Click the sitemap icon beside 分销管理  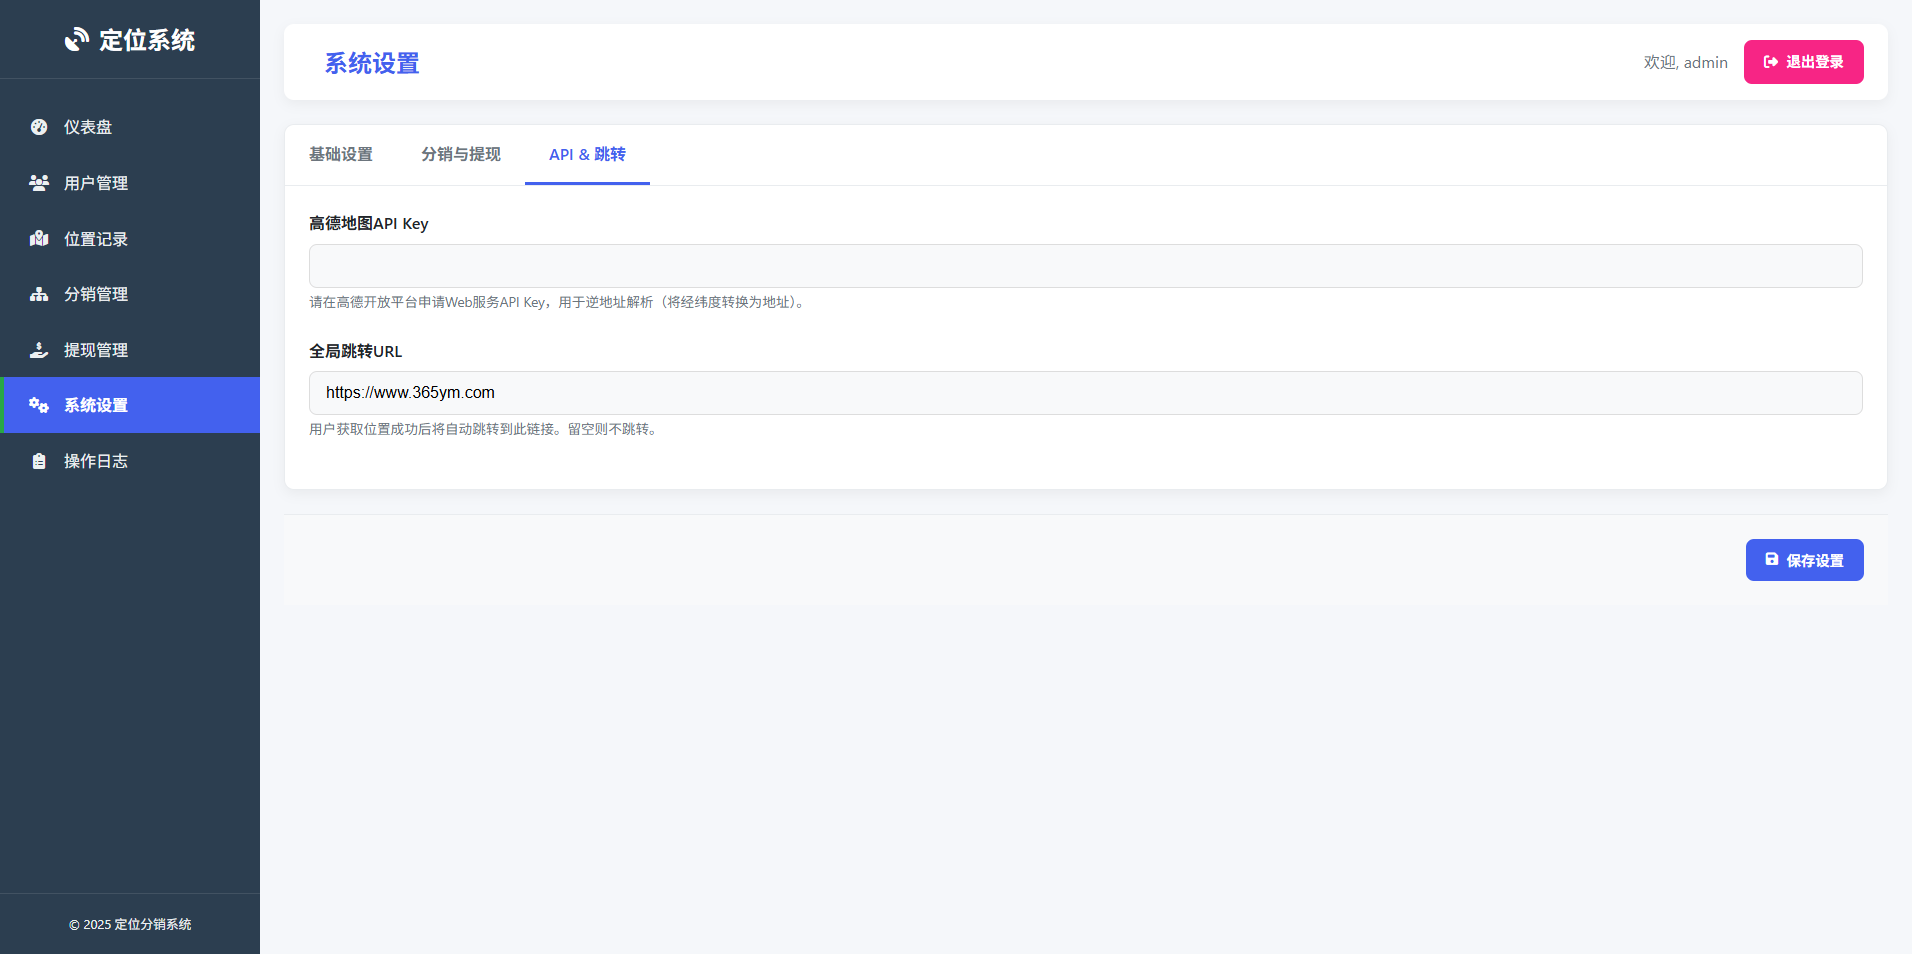click(39, 294)
